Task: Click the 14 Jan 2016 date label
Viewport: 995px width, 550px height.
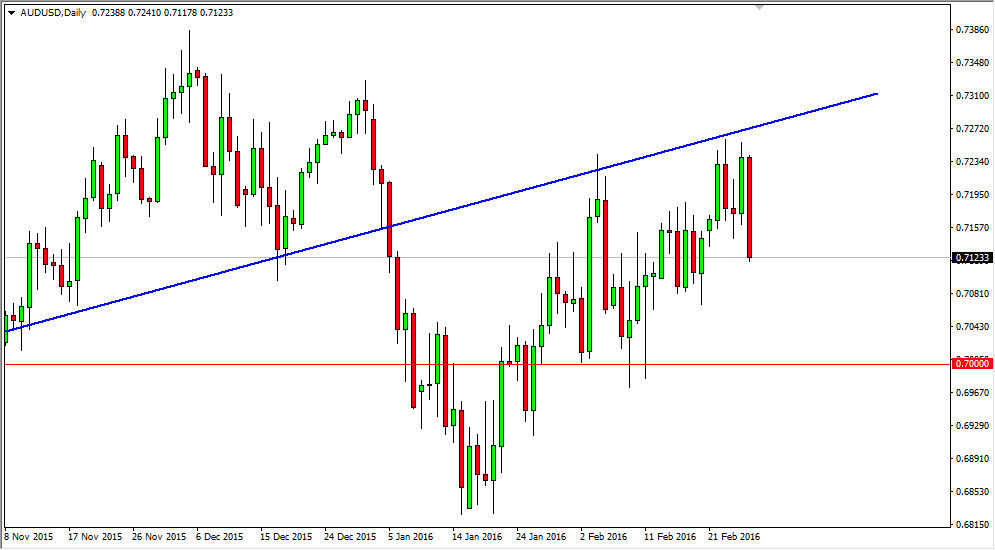Action: [x=478, y=537]
